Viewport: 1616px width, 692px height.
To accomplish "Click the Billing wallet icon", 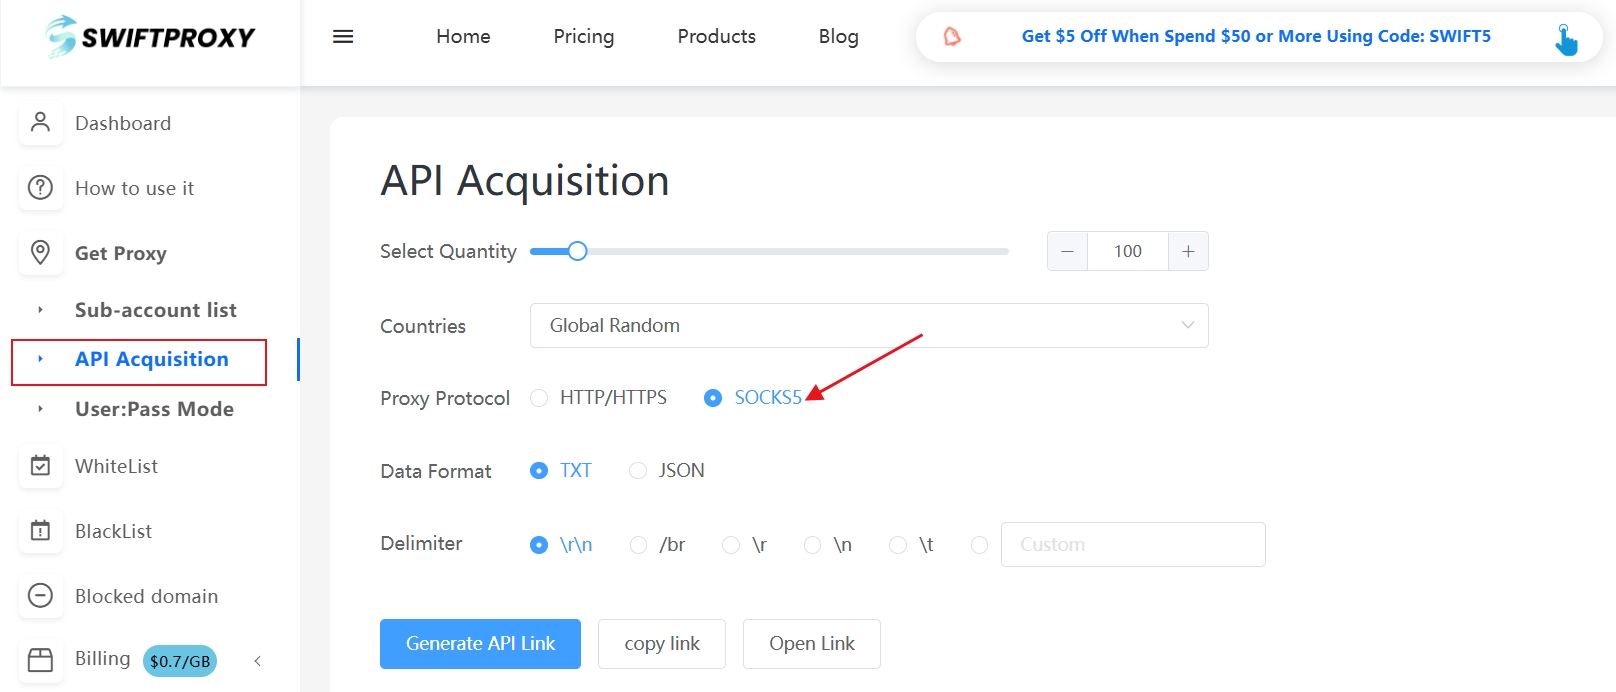I will pos(40,660).
